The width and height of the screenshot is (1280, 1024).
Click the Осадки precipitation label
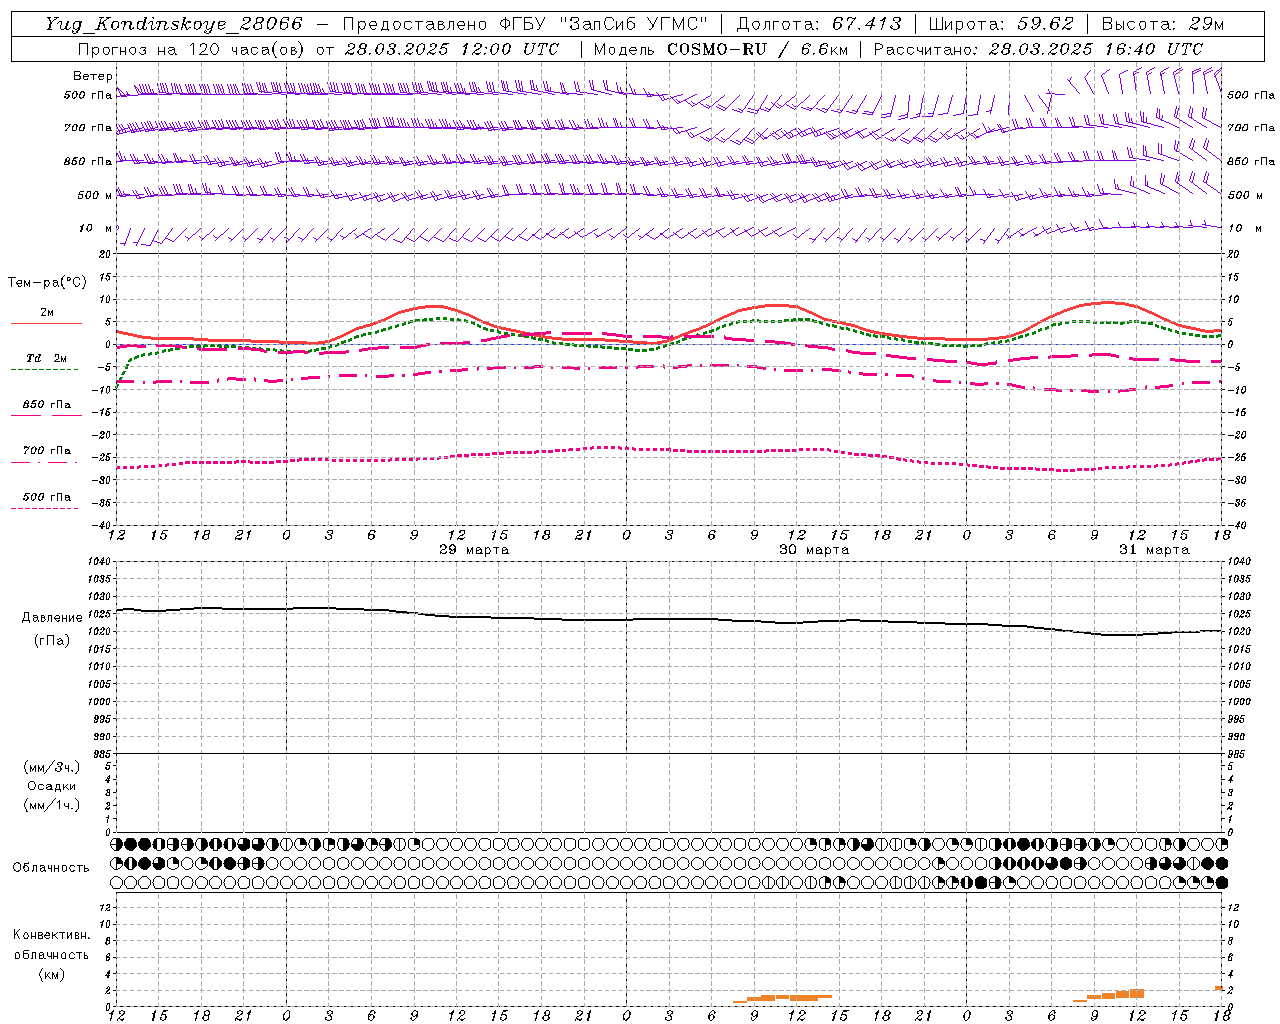point(52,787)
